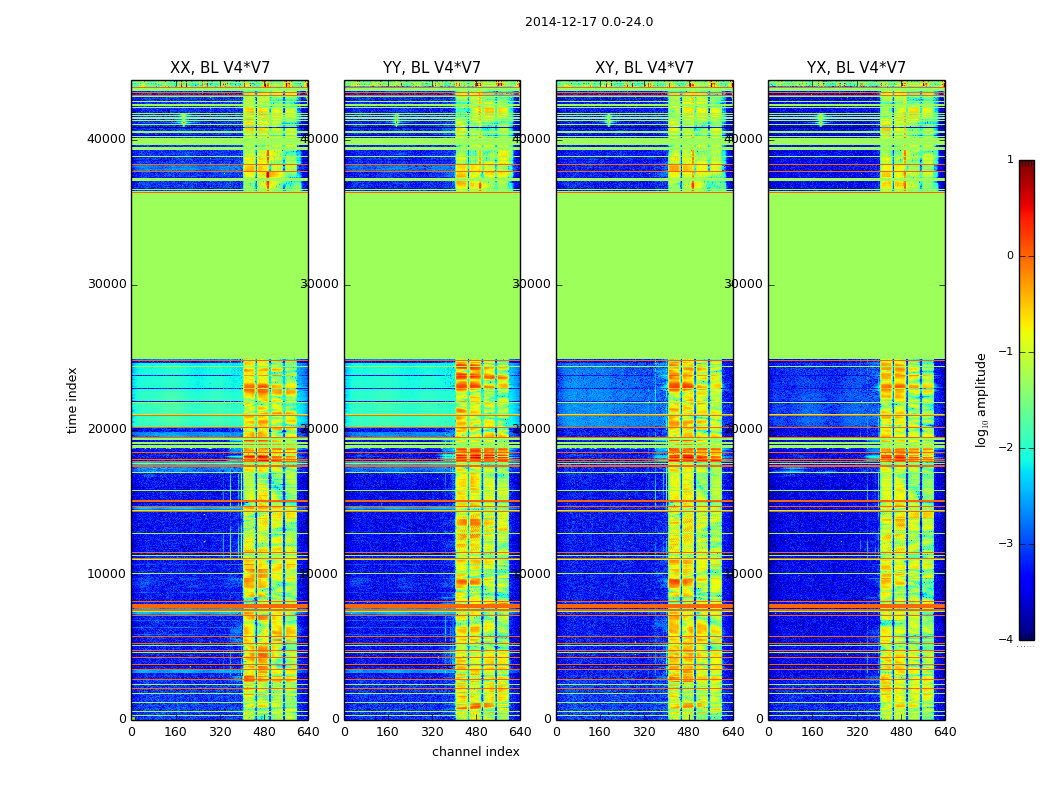This screenshot has height=800, width=1050.
Task: Click the YY, BL V4*V7 plot title
Action: click(x=432, y=68)
